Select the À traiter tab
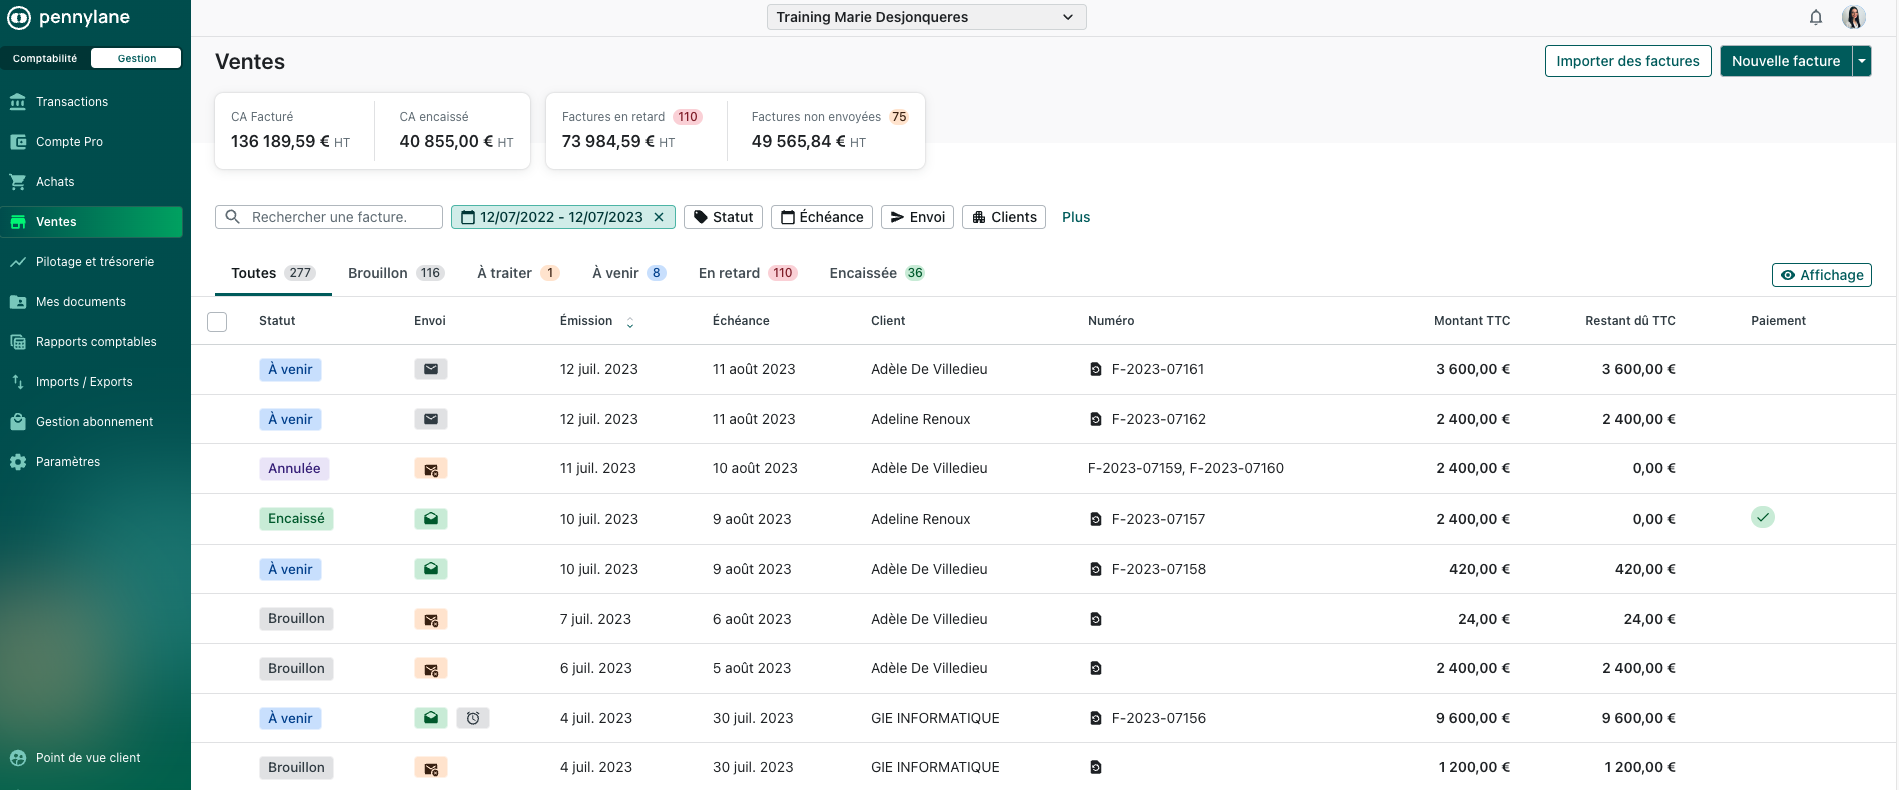 517,273
